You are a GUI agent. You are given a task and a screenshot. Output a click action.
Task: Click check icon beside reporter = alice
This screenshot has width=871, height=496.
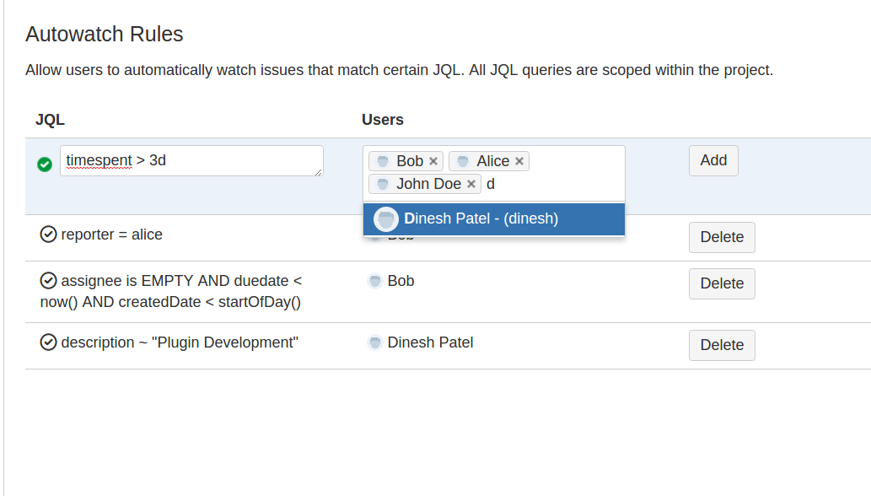pyautogui.click(x=48, y=235)
